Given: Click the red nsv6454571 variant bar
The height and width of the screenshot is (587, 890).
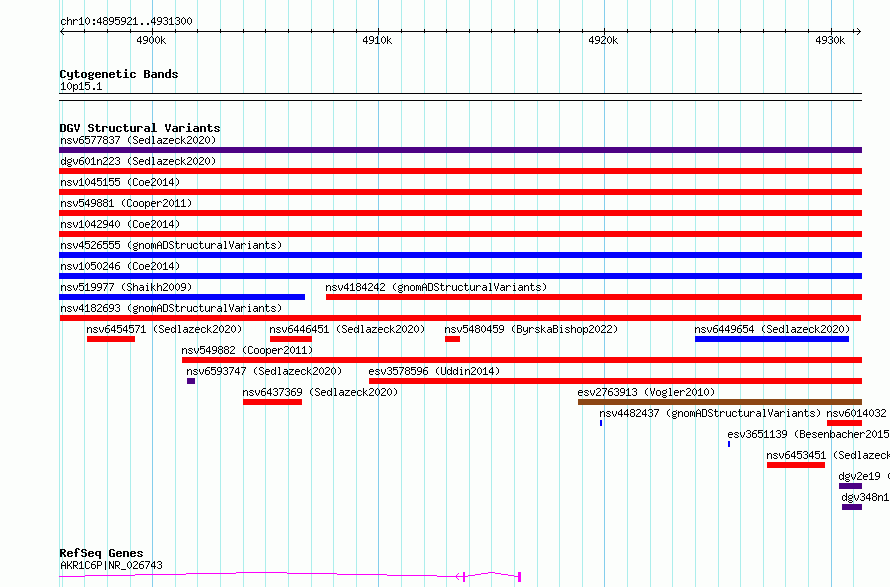Looking at the screenshot, I should pos(111,339).
